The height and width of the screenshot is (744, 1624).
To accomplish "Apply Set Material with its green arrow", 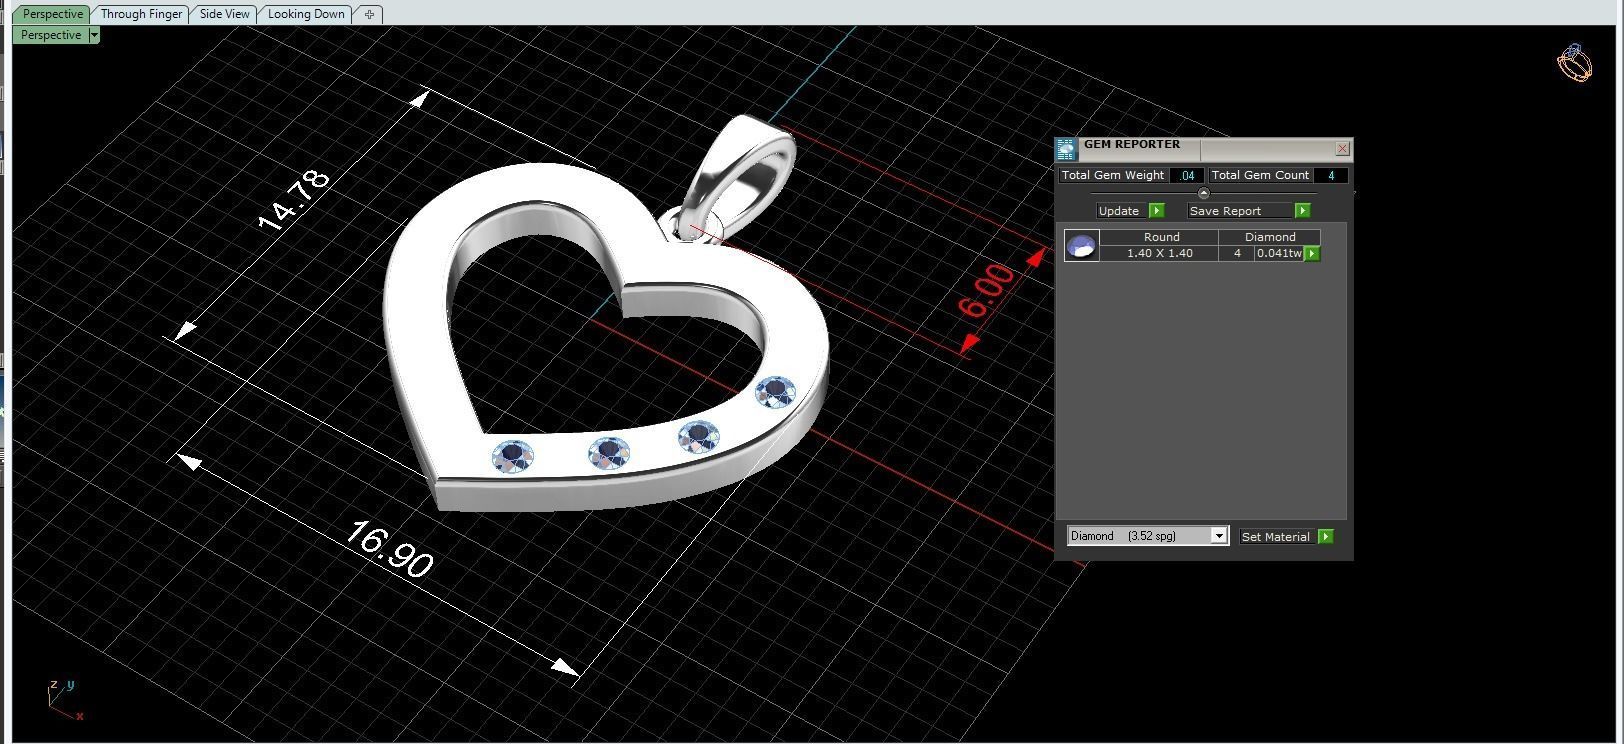I will point(1325,537).
